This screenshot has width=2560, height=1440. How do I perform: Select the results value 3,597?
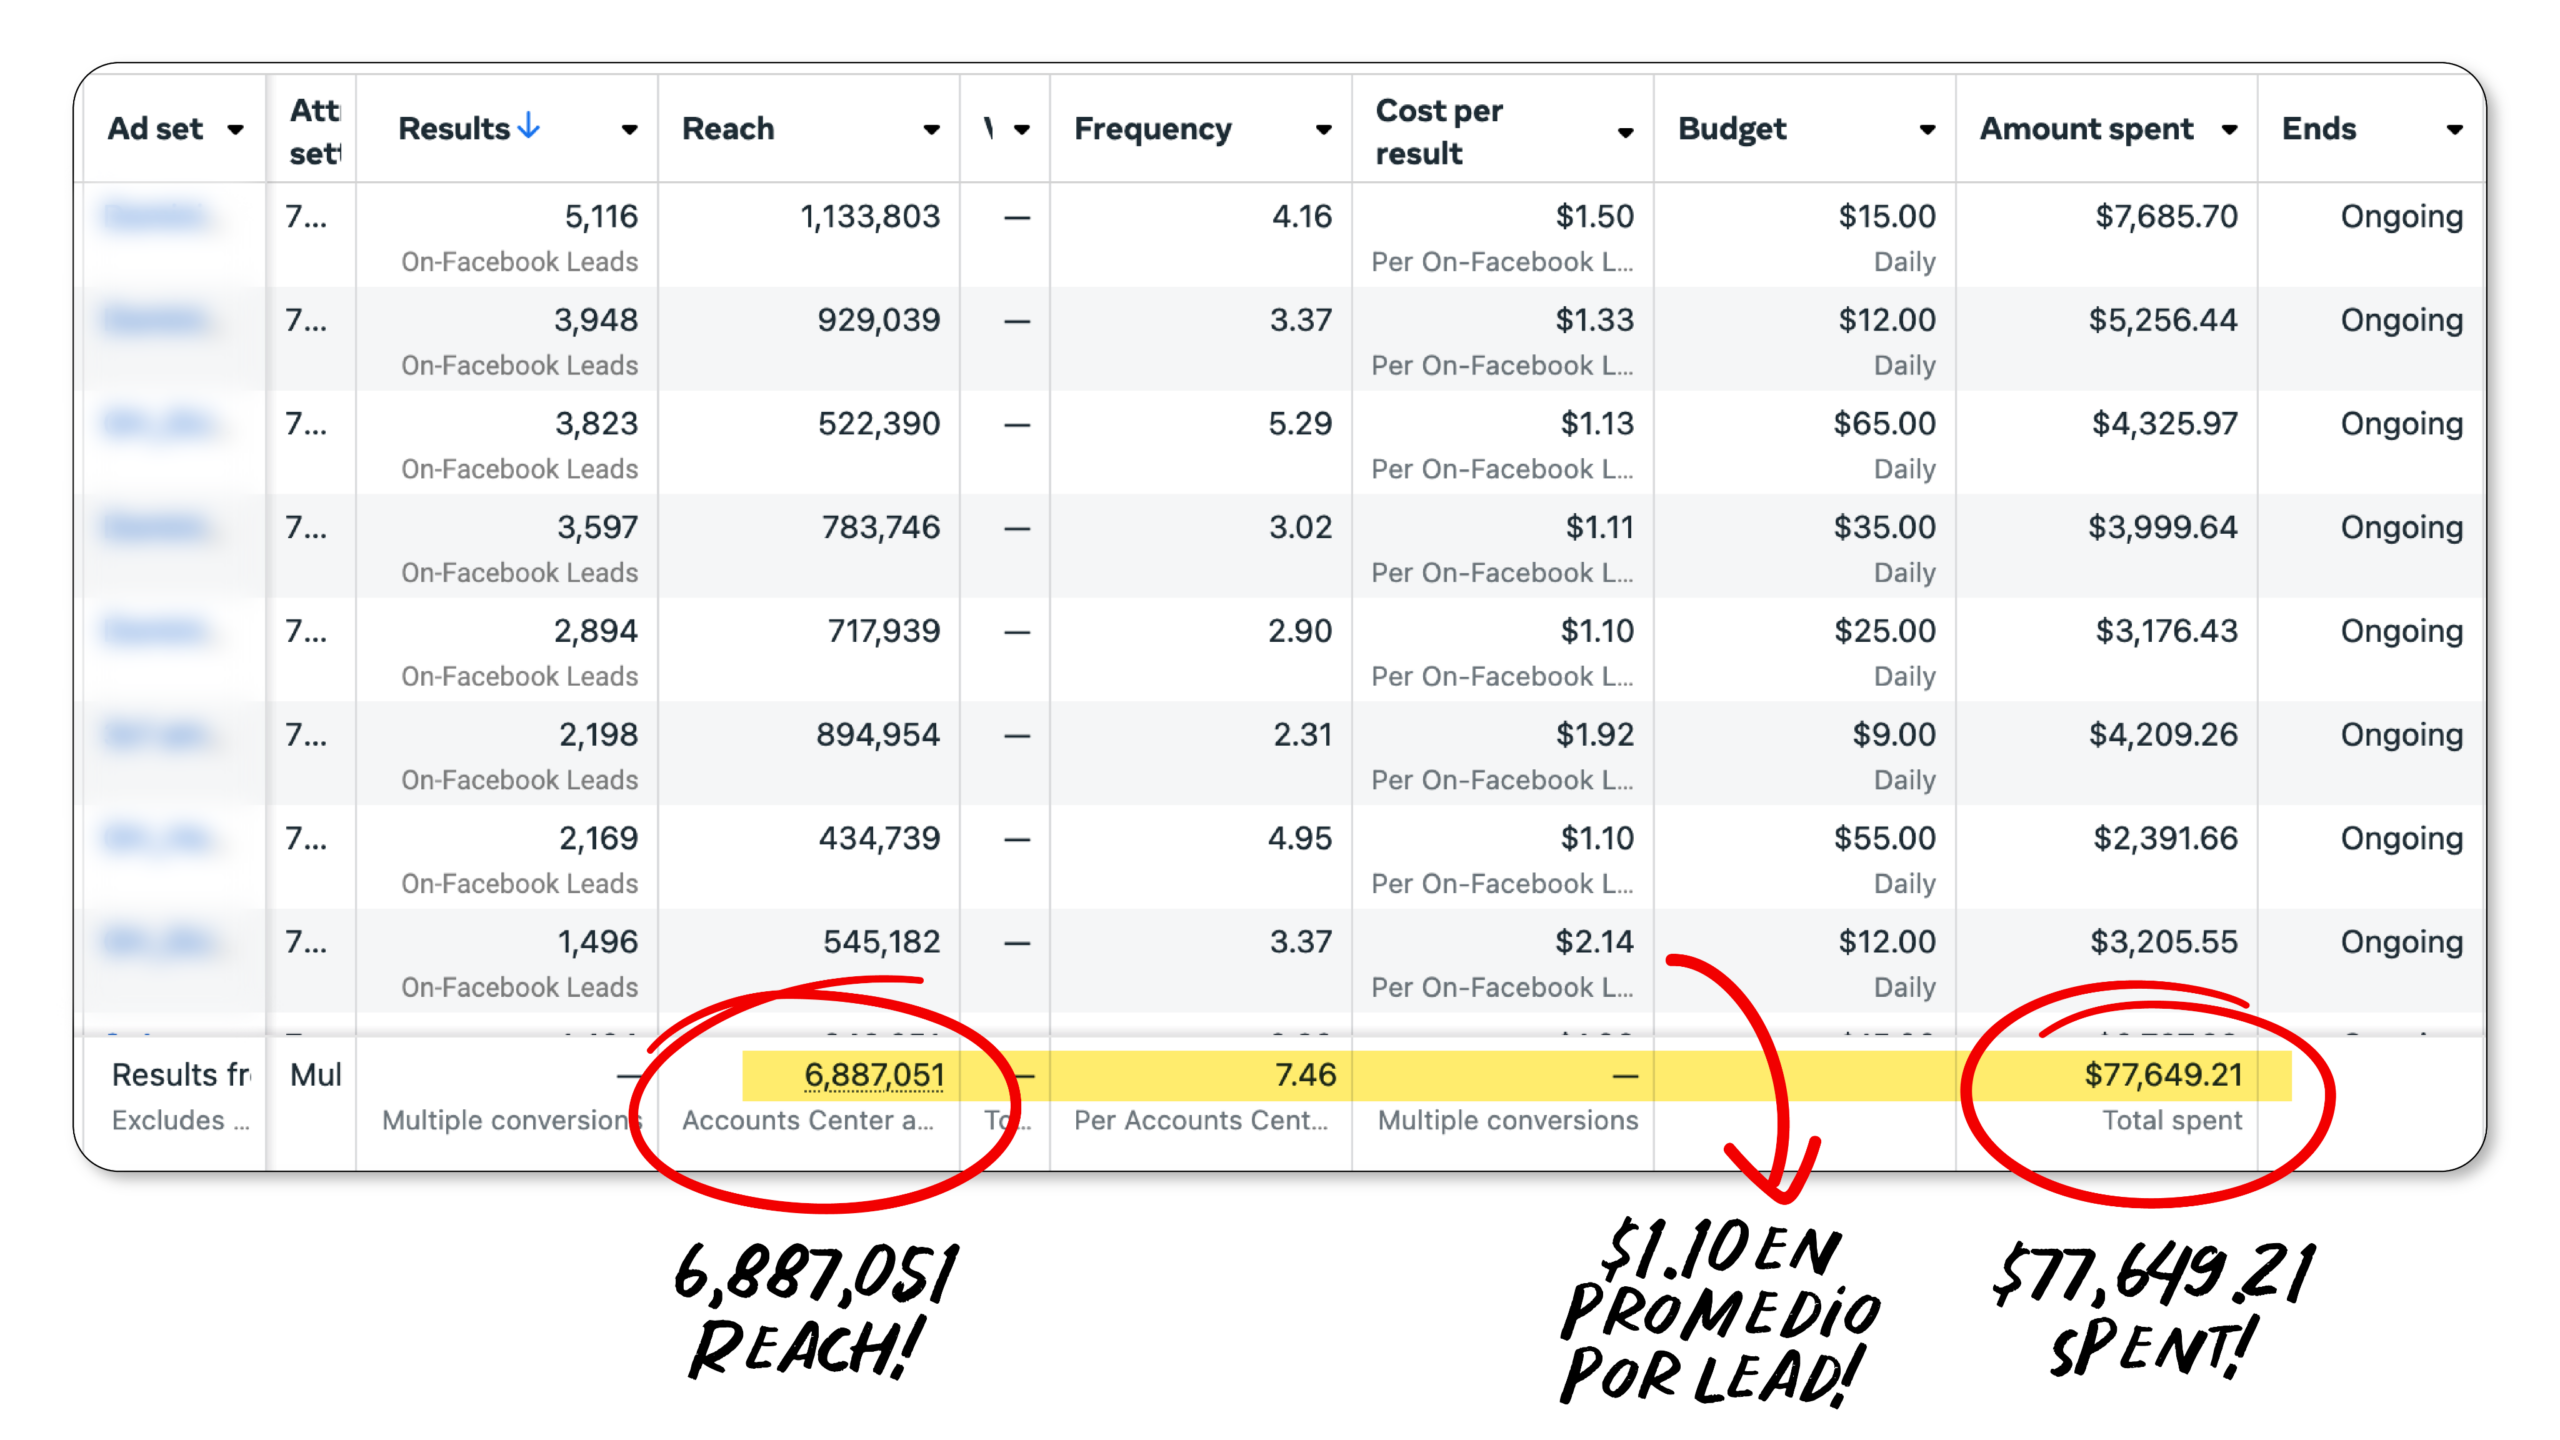point(597,527)
